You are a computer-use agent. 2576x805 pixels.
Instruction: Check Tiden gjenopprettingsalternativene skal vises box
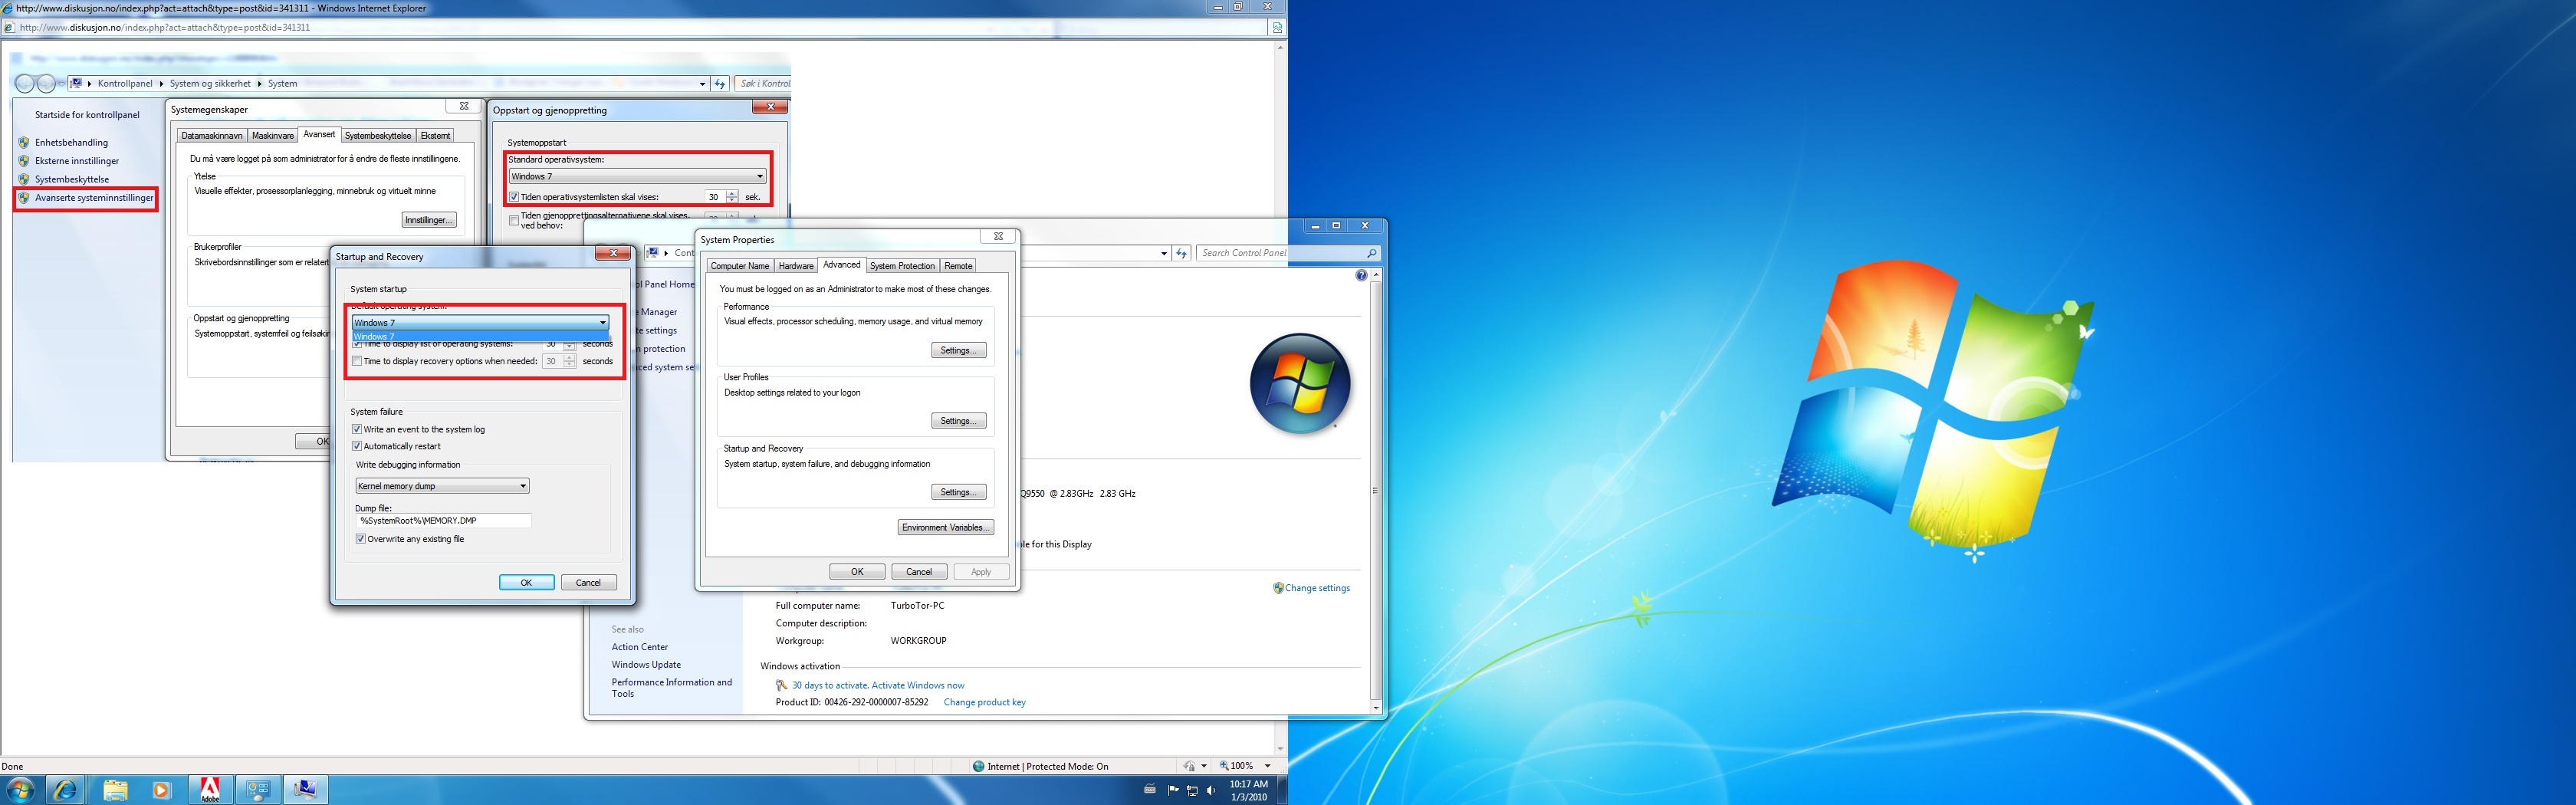(514, 220)
